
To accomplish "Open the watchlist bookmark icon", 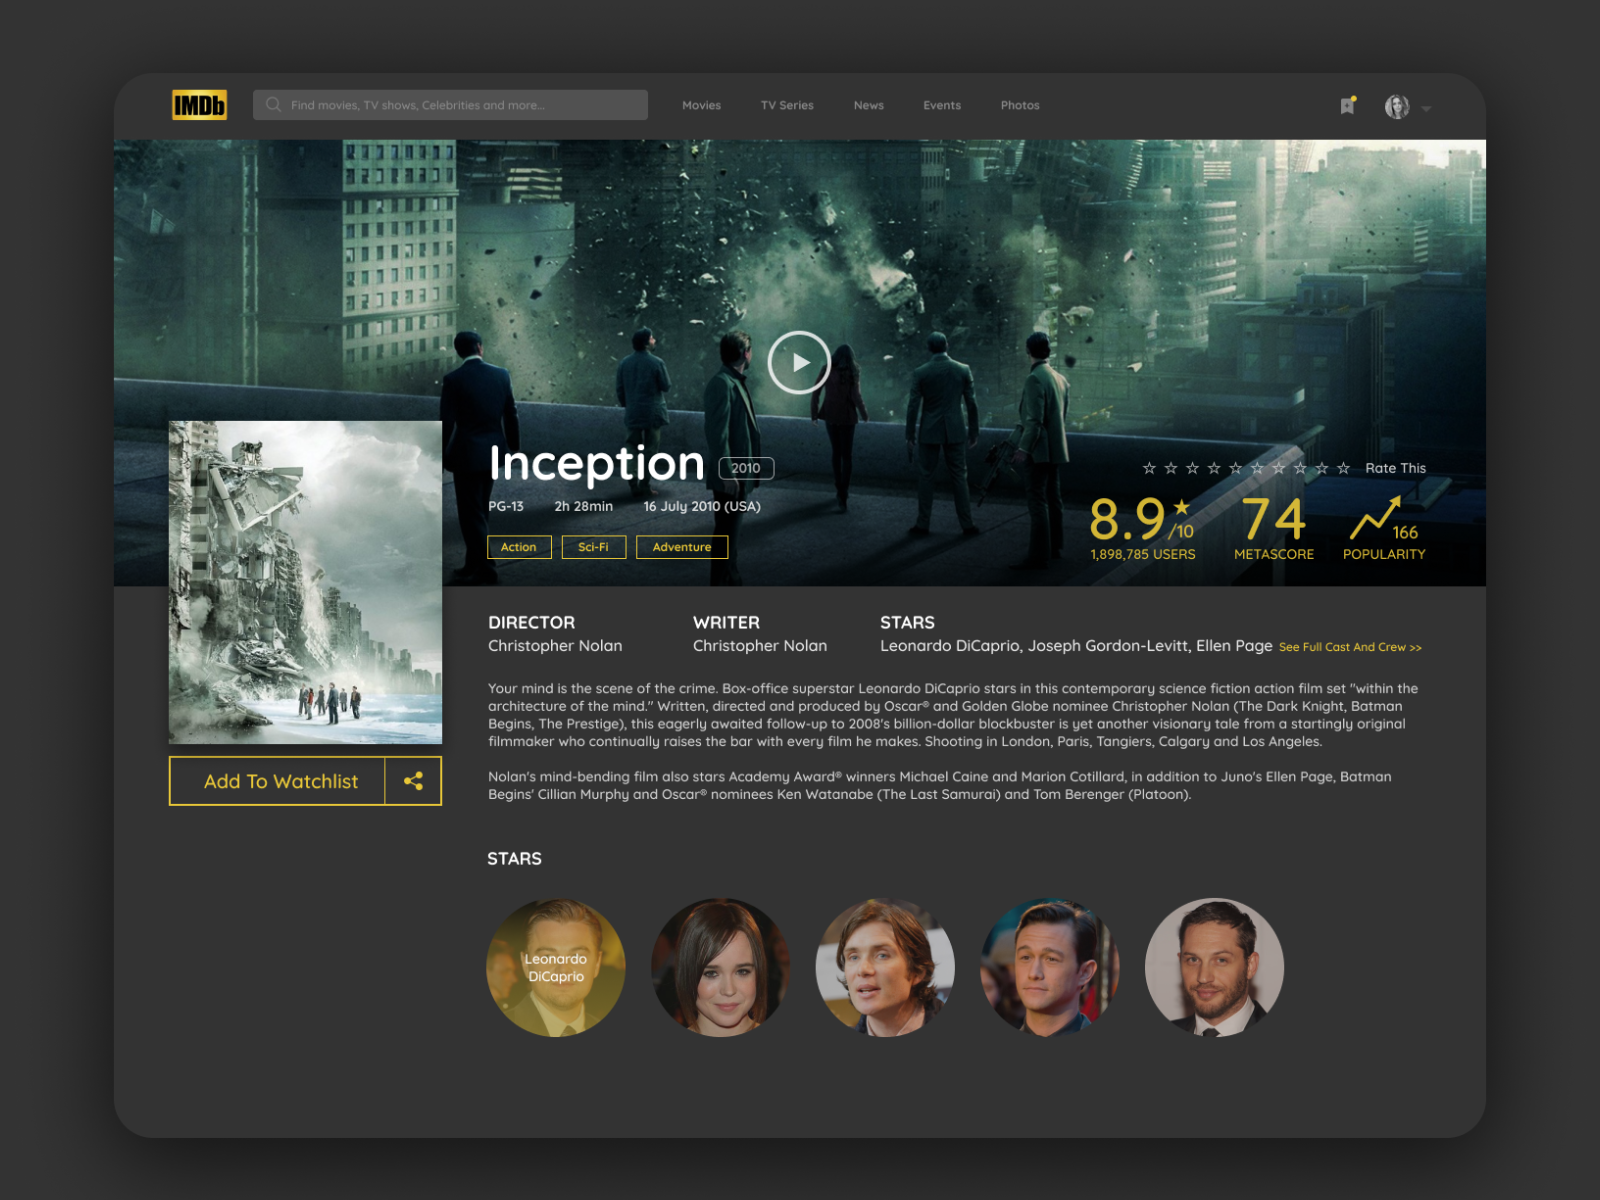I will point(1348,105).
